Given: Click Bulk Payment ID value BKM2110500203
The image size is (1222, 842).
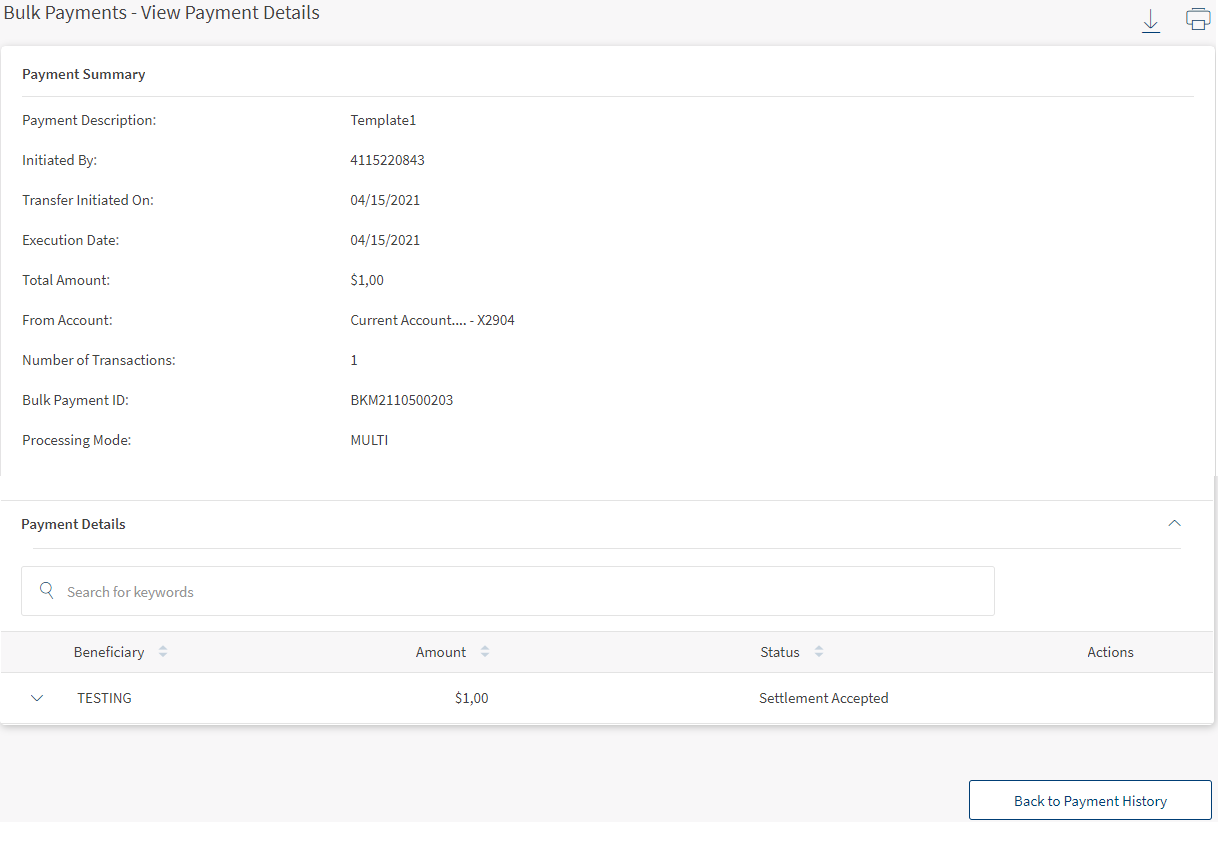Looking at the screenshot, I should tap(402, 400).
